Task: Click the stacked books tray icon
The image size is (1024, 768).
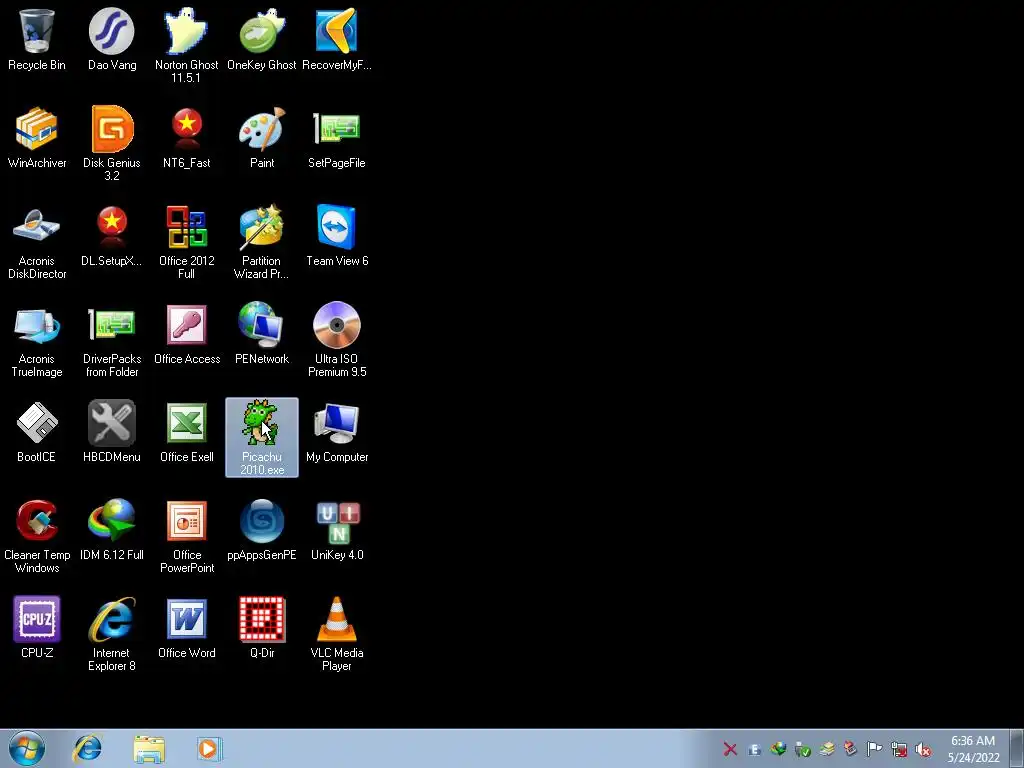Action: [x=827, y=749]
